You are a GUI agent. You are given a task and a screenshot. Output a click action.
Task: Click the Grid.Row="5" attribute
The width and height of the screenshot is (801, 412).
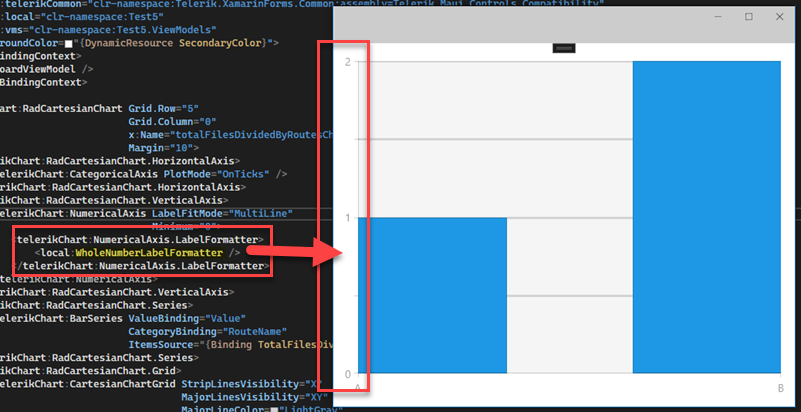click(x=163, y=109)
